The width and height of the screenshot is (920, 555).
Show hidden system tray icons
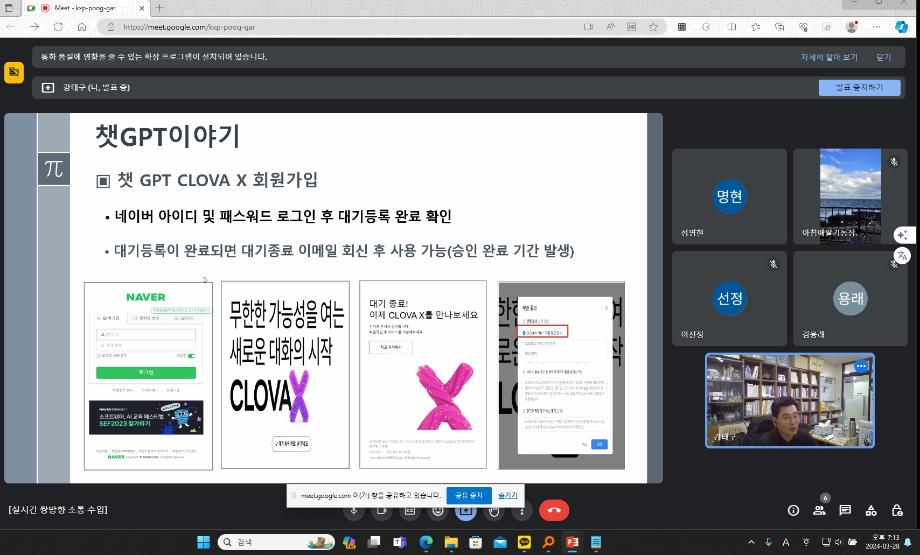tap(752, 542)
